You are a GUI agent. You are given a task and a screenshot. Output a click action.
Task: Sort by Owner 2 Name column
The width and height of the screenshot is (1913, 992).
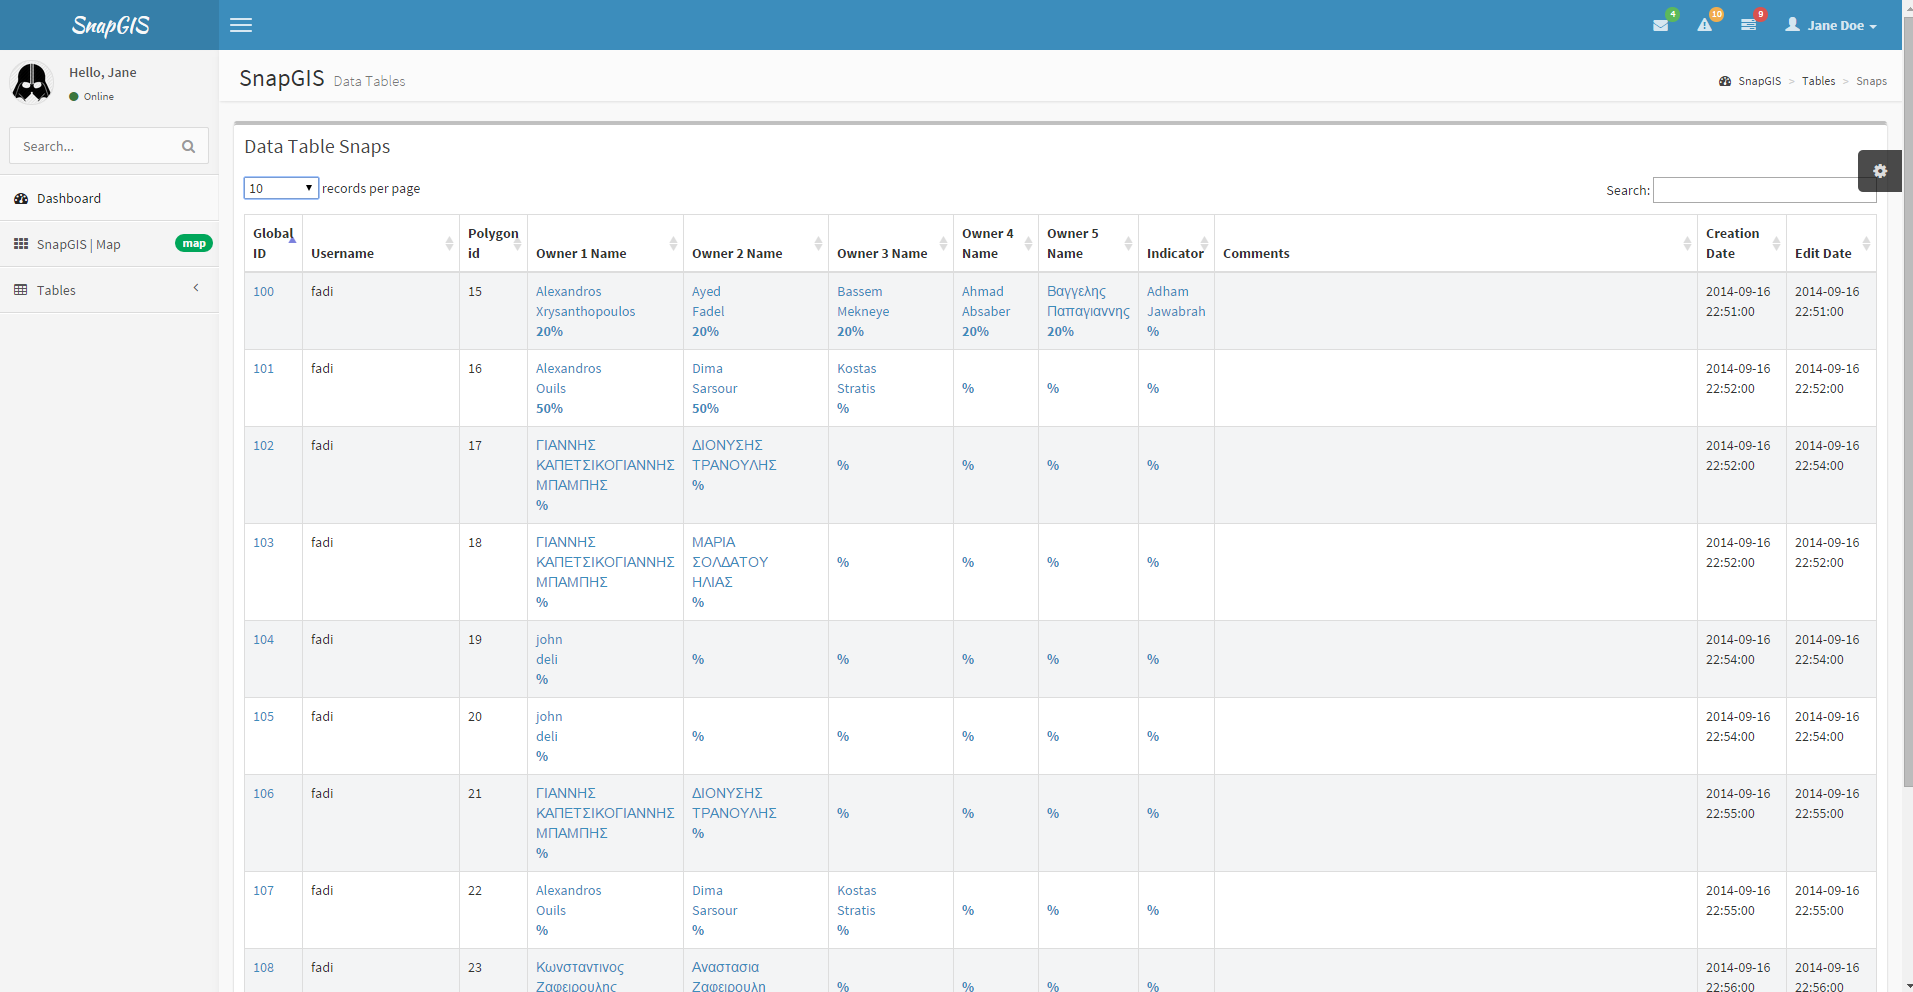[756, 243]
